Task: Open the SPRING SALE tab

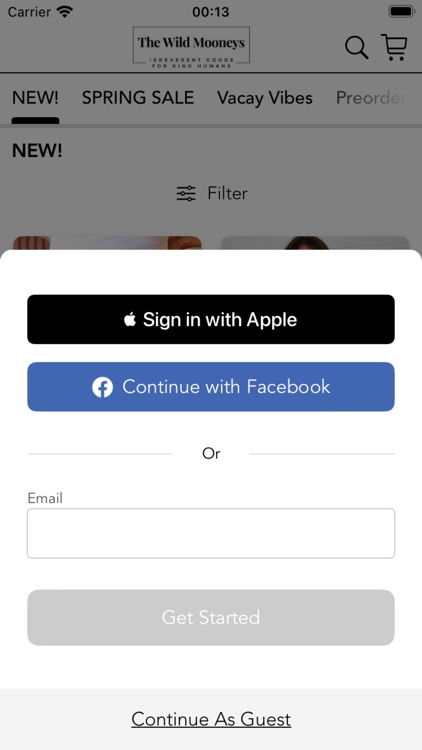Action: coord(138,98)
